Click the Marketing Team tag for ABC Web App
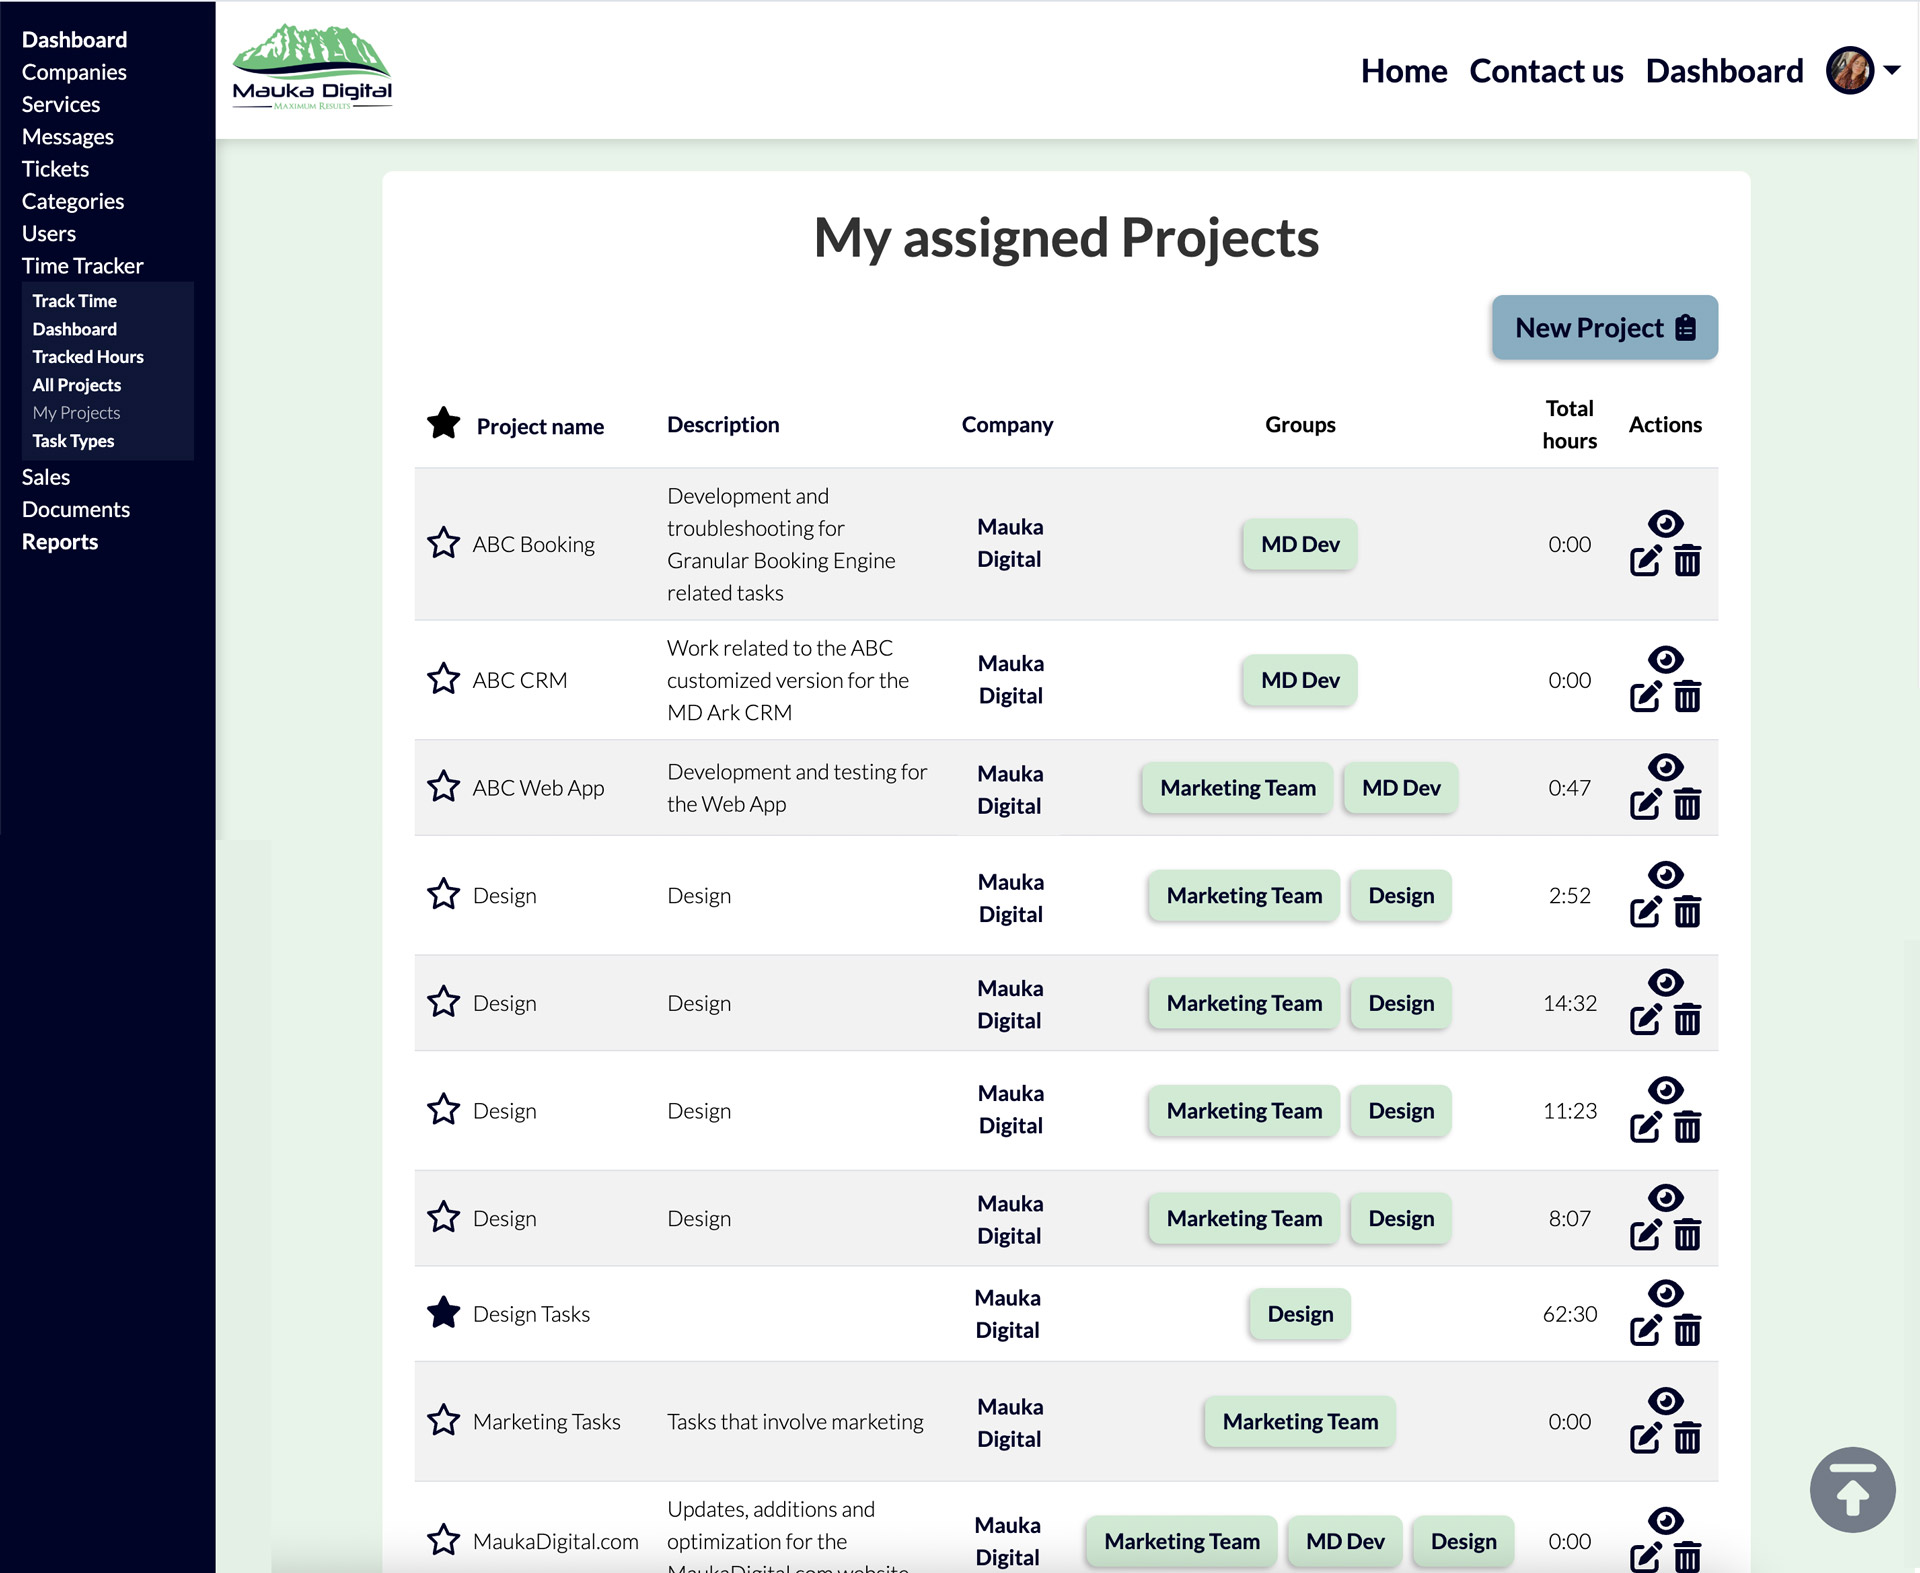1920x1573 pixels. coord(1237,788)
